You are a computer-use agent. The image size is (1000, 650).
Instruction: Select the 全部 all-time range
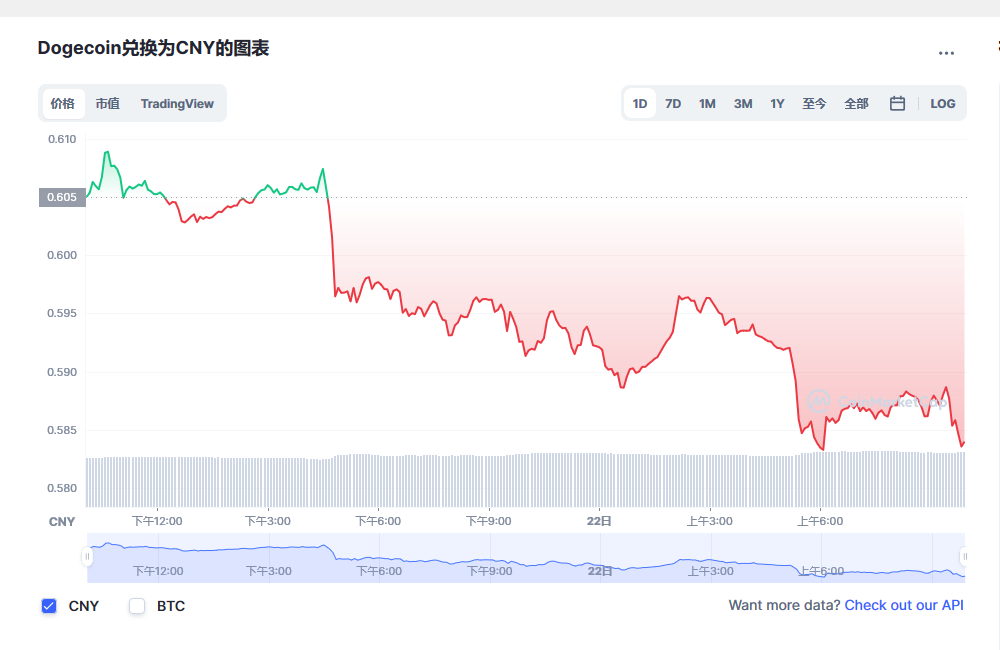pyautogui.click(x=857, y=103)
